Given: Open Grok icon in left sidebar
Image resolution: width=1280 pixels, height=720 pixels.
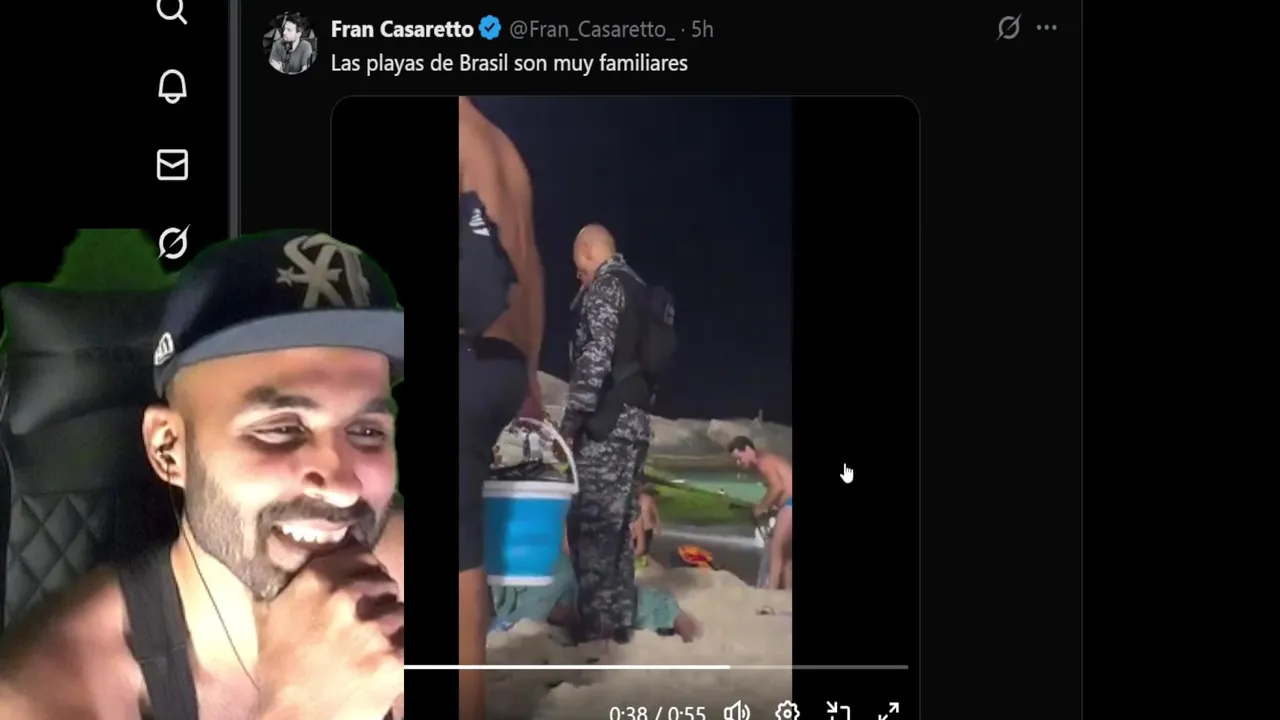Looking at the screenshot, I should (173, 242).
